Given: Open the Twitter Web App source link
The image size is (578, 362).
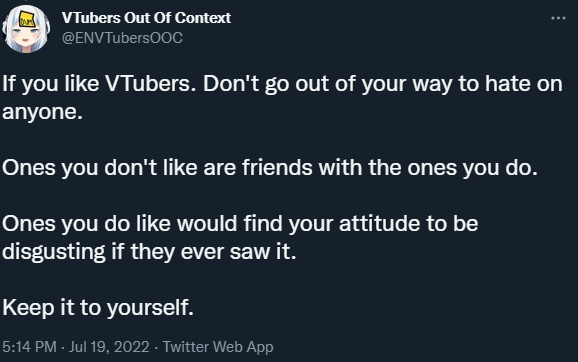Looking at the screenshot, I should (218, 347).
